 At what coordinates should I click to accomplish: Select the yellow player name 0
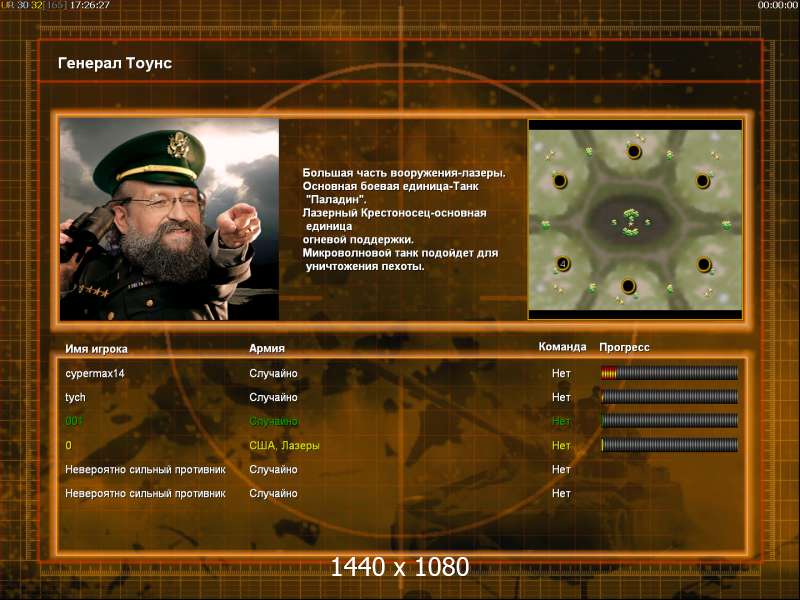pyautogui.click(x=68, y=445)
